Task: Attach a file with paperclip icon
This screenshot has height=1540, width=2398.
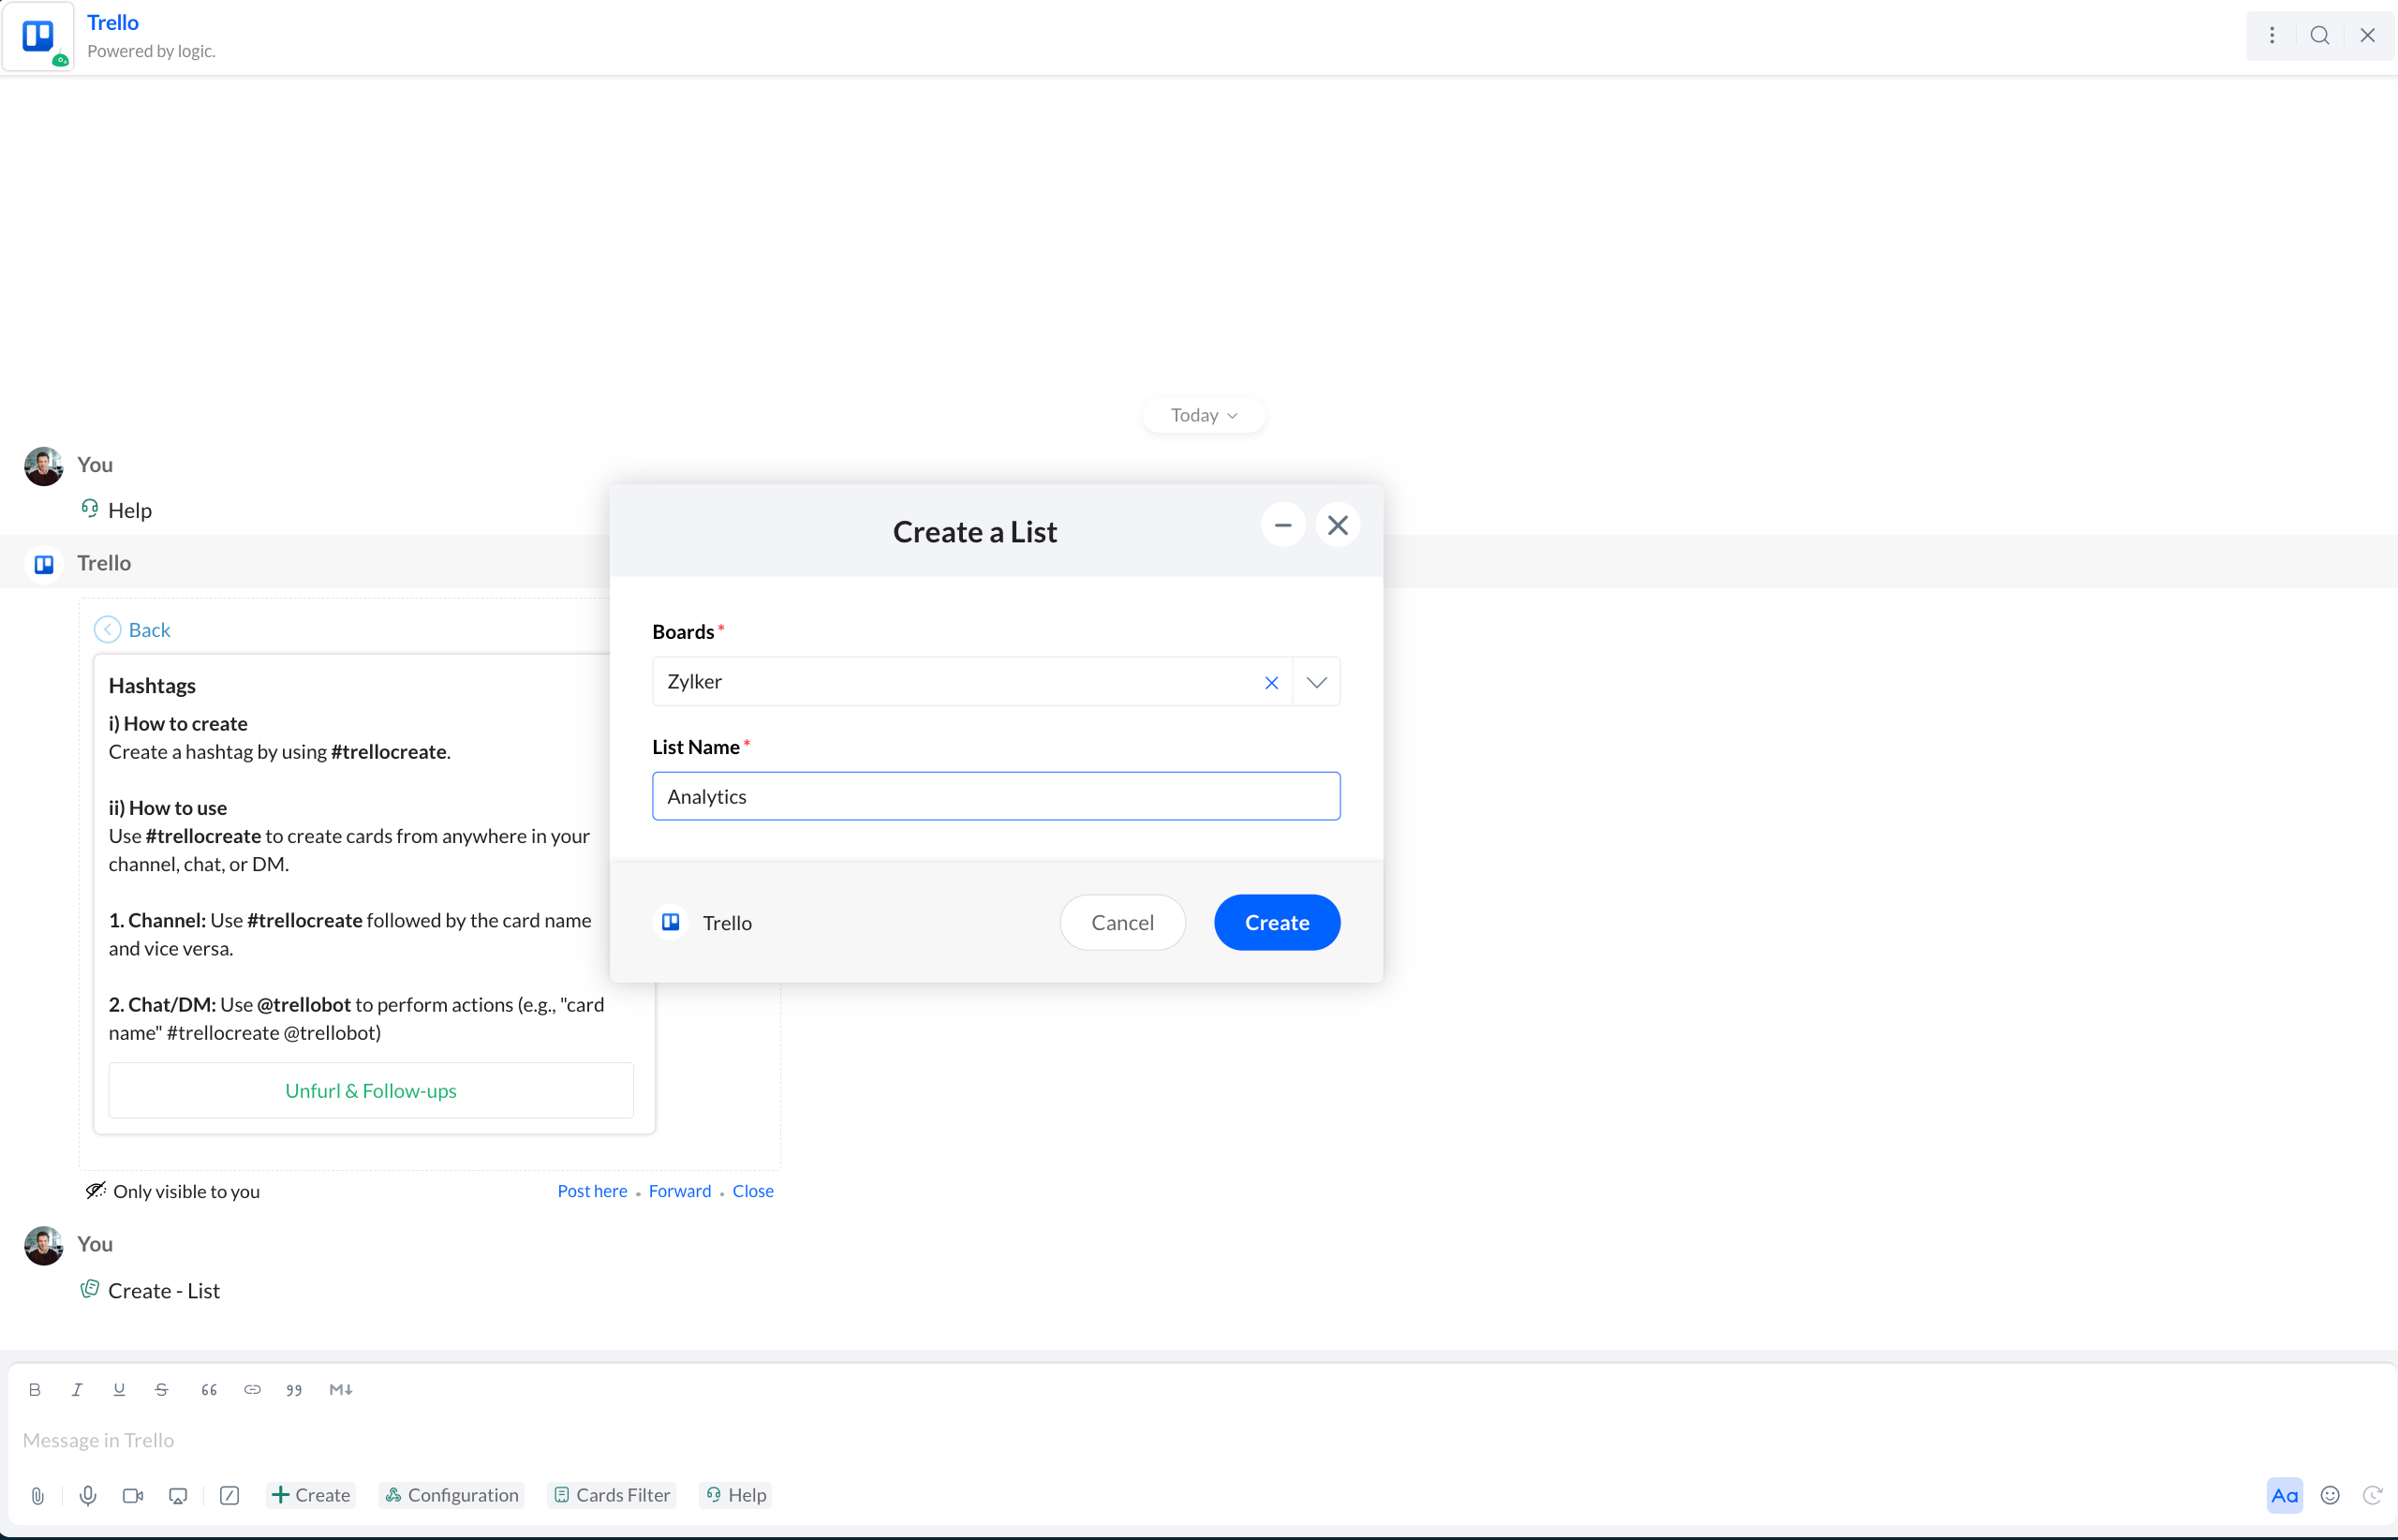Action: 37,1496
